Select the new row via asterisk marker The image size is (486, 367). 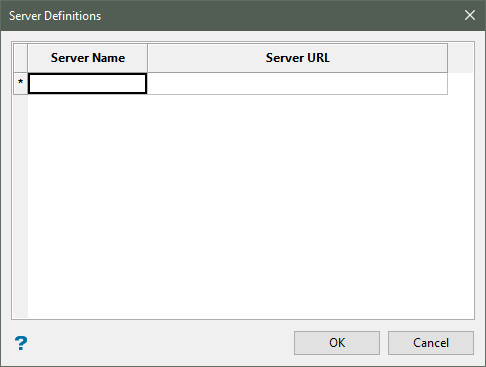click(x=21, y=83)
